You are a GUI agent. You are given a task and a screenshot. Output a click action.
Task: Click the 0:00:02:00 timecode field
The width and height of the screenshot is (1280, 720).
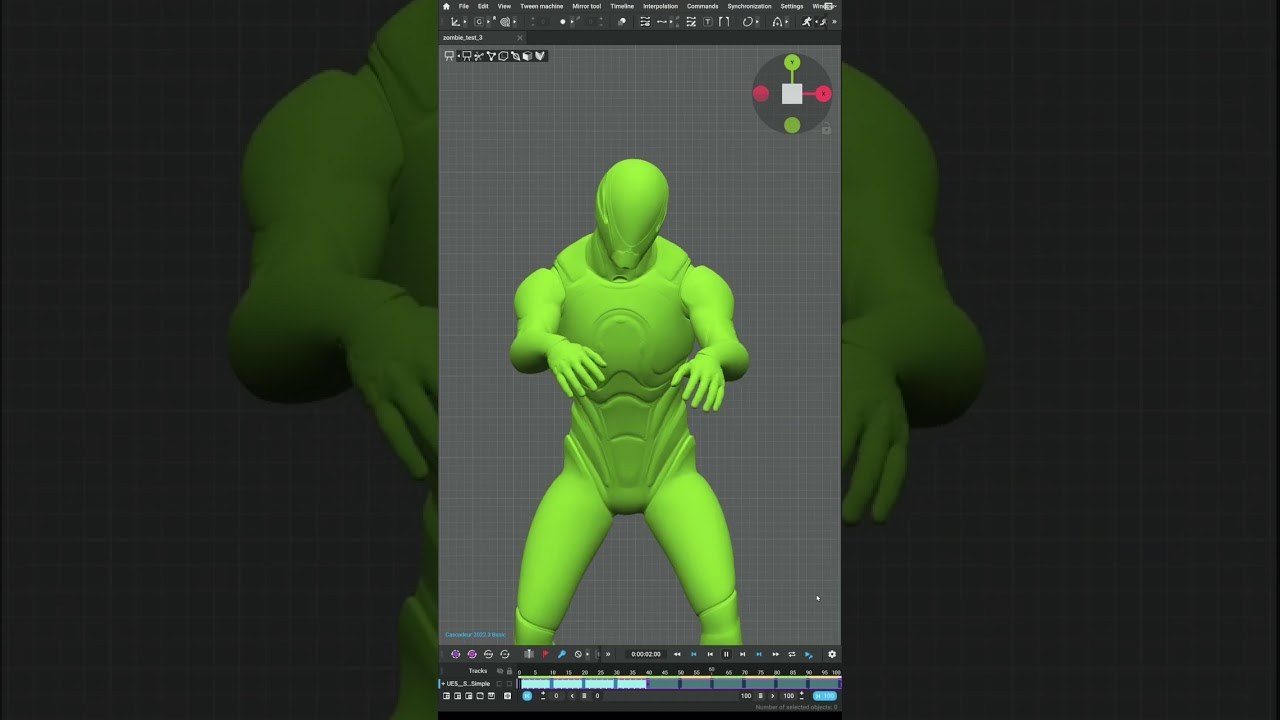pos(646,654)
